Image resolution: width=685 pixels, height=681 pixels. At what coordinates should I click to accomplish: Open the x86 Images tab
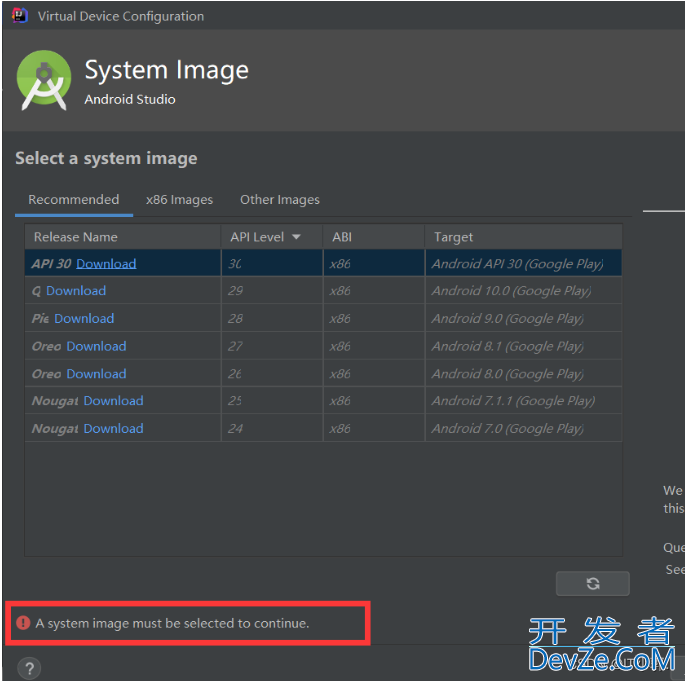click(x=180, y=200)
